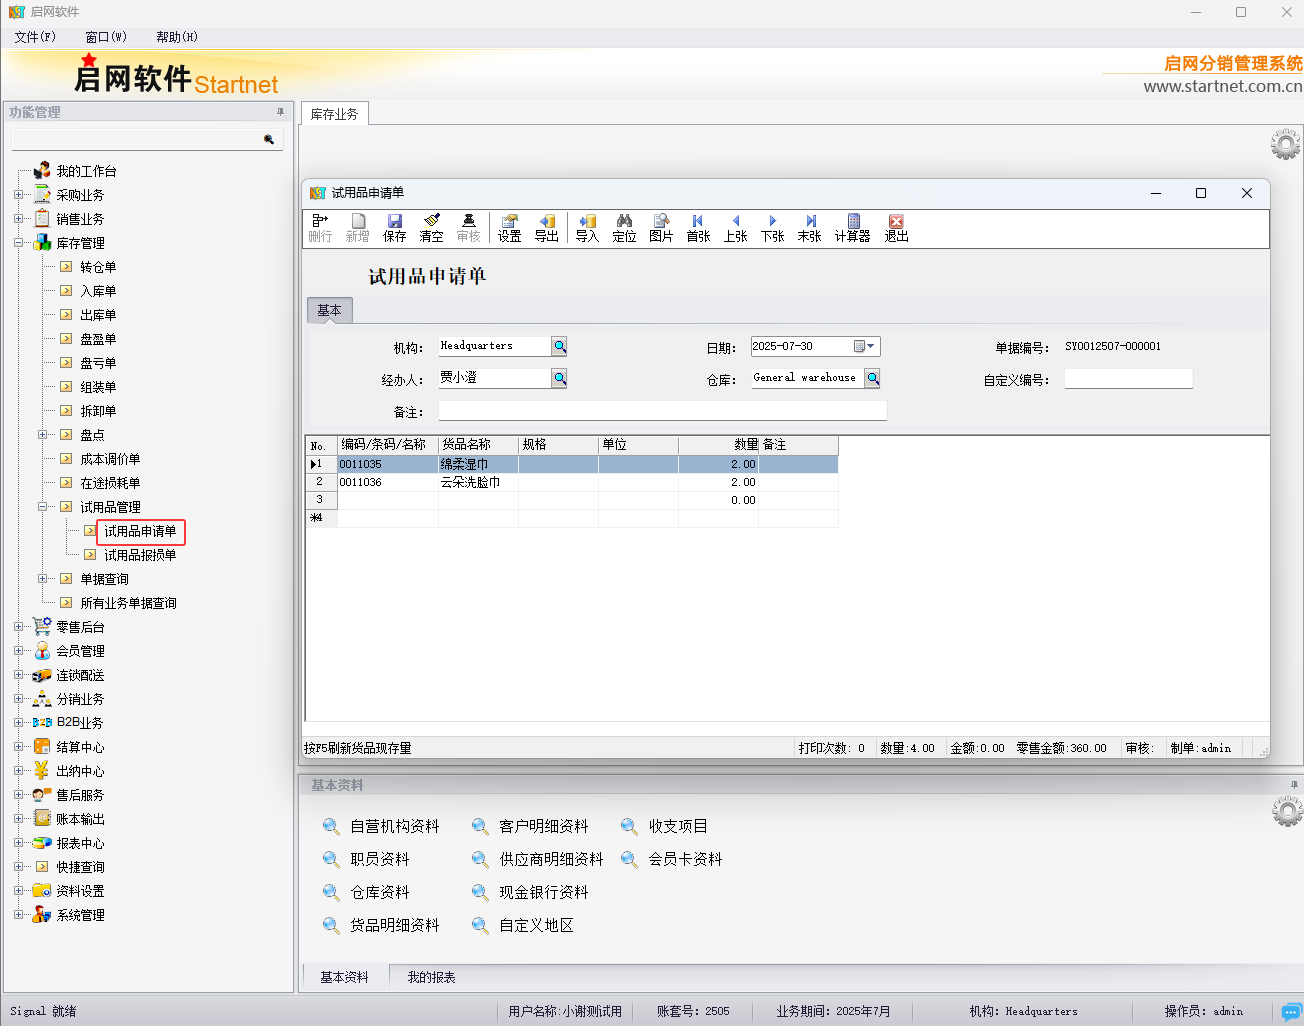
Task: Open 所有业务单据查询 in the tree
Action: (x=128, y=603)
